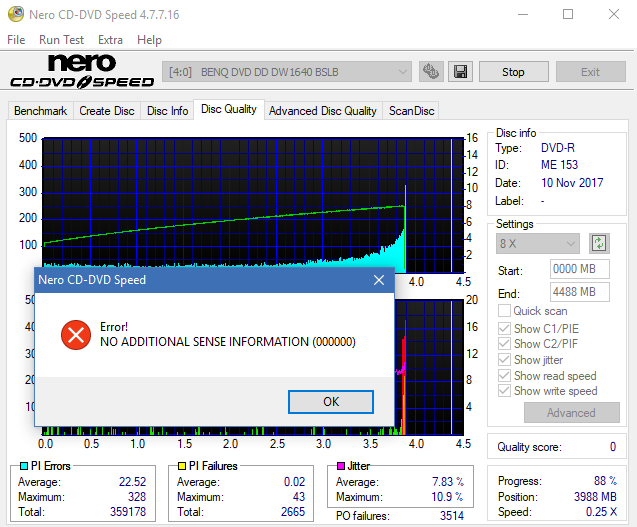Viewport: 637px width, 527px height.
Task: Switch to the ScanDisc tab
Action: [412, 111]
